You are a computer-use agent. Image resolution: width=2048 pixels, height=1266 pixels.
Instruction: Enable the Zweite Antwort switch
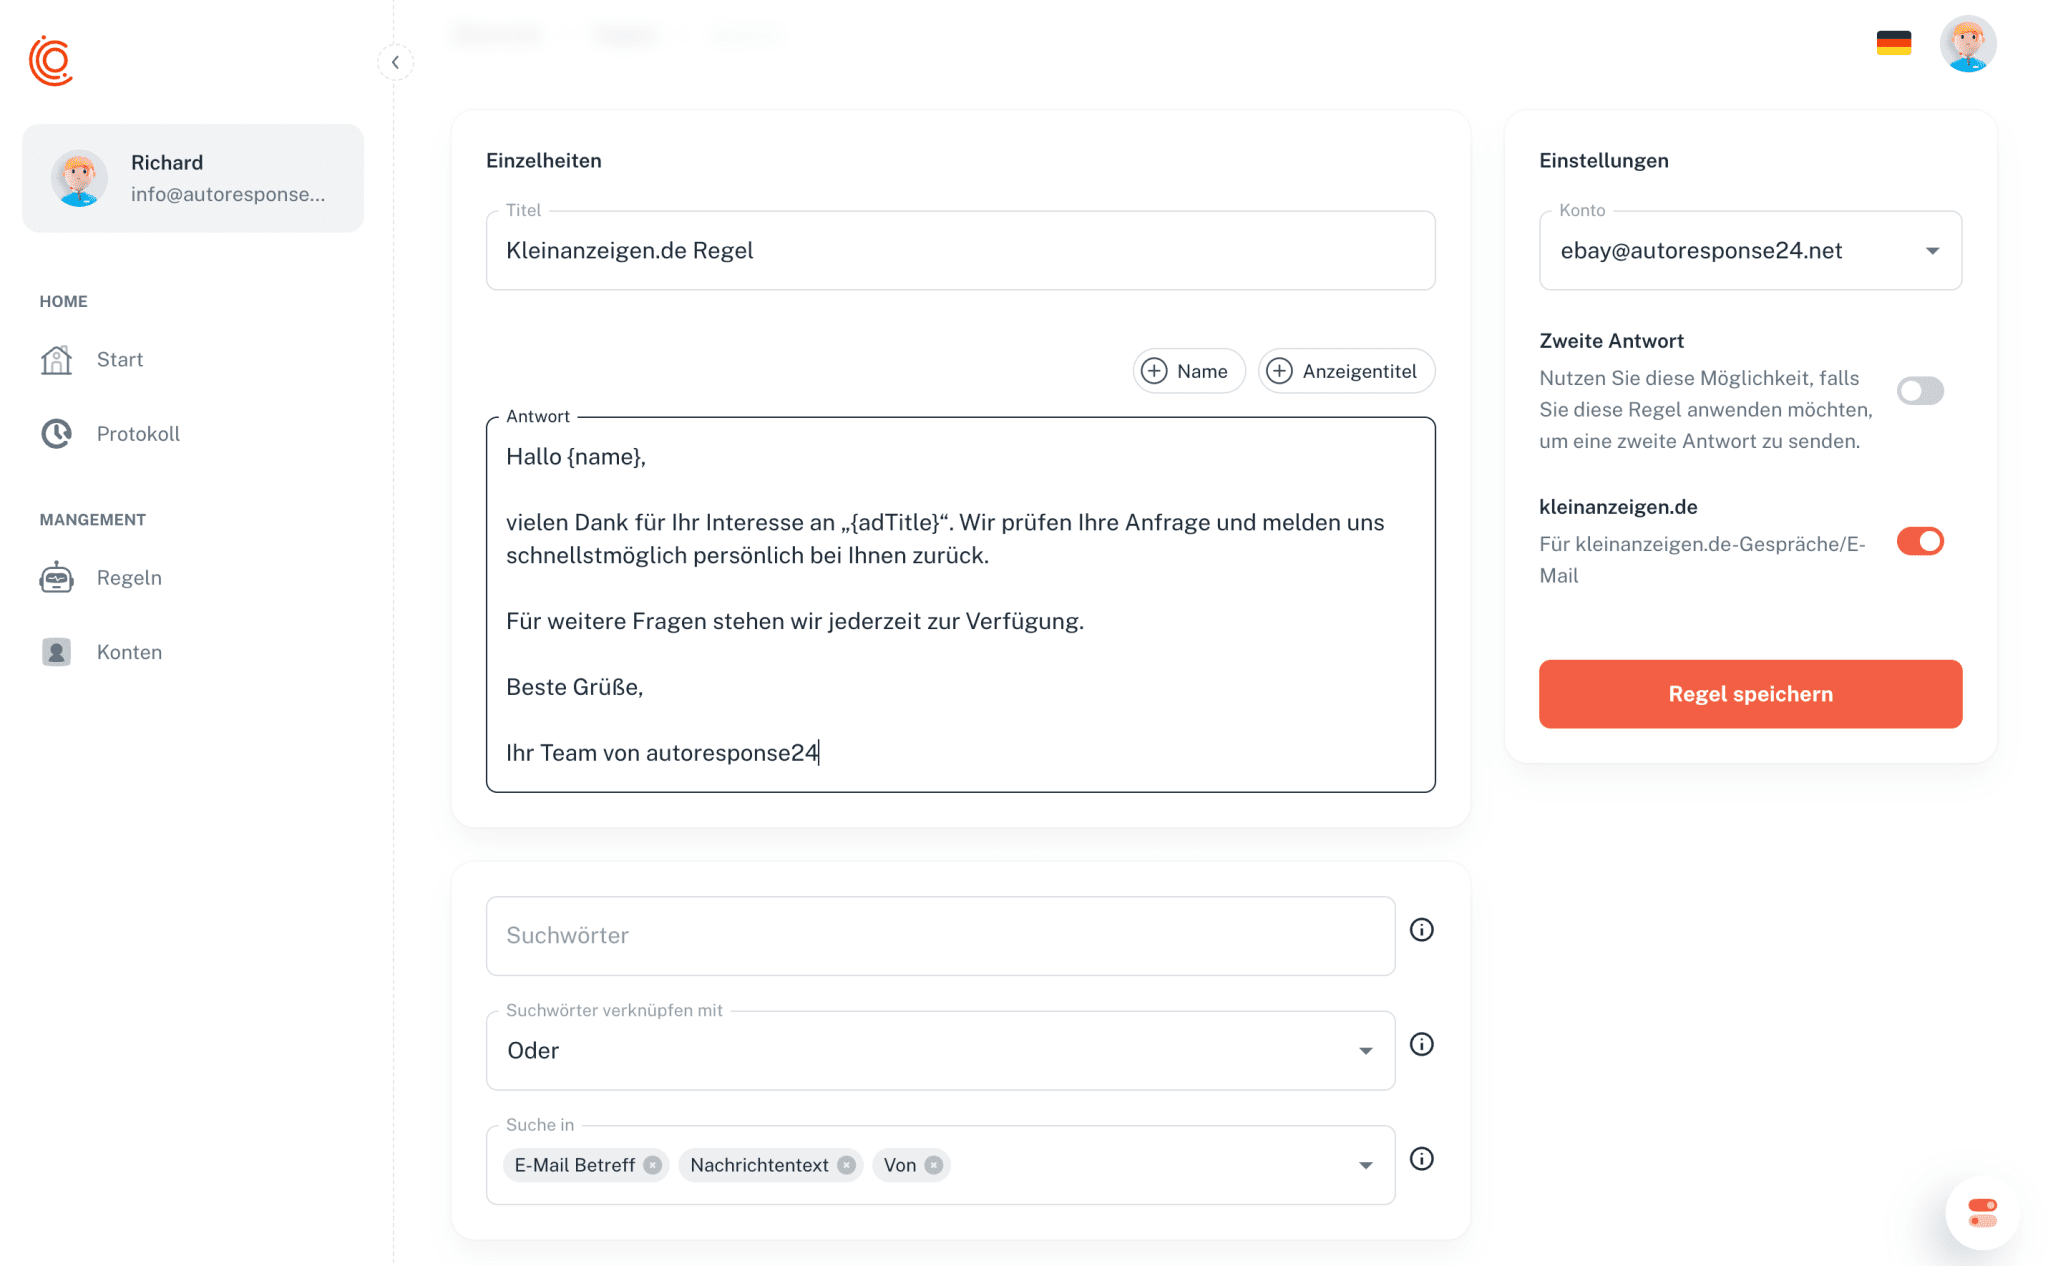coord(1919,391)
